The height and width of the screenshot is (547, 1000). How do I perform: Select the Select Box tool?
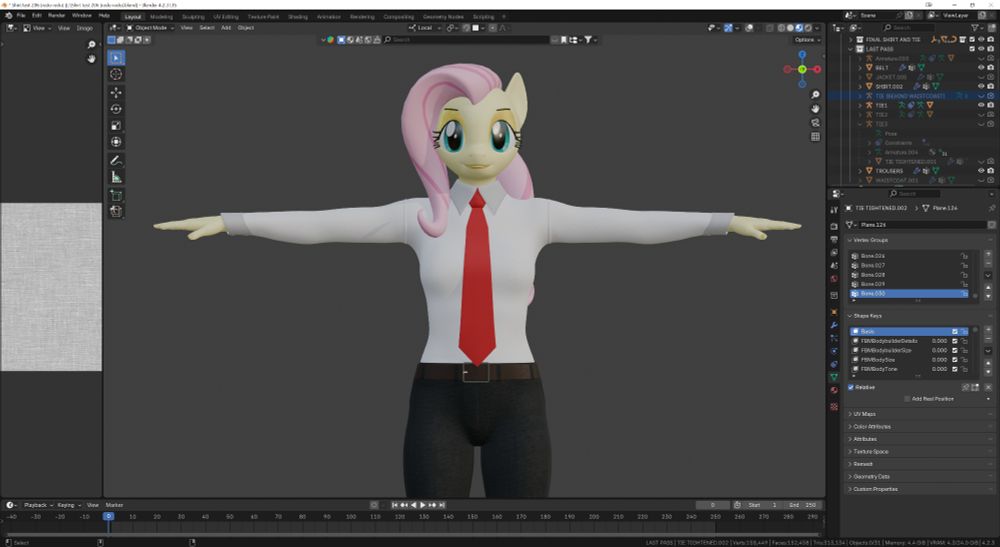click(x=116, y=58)
